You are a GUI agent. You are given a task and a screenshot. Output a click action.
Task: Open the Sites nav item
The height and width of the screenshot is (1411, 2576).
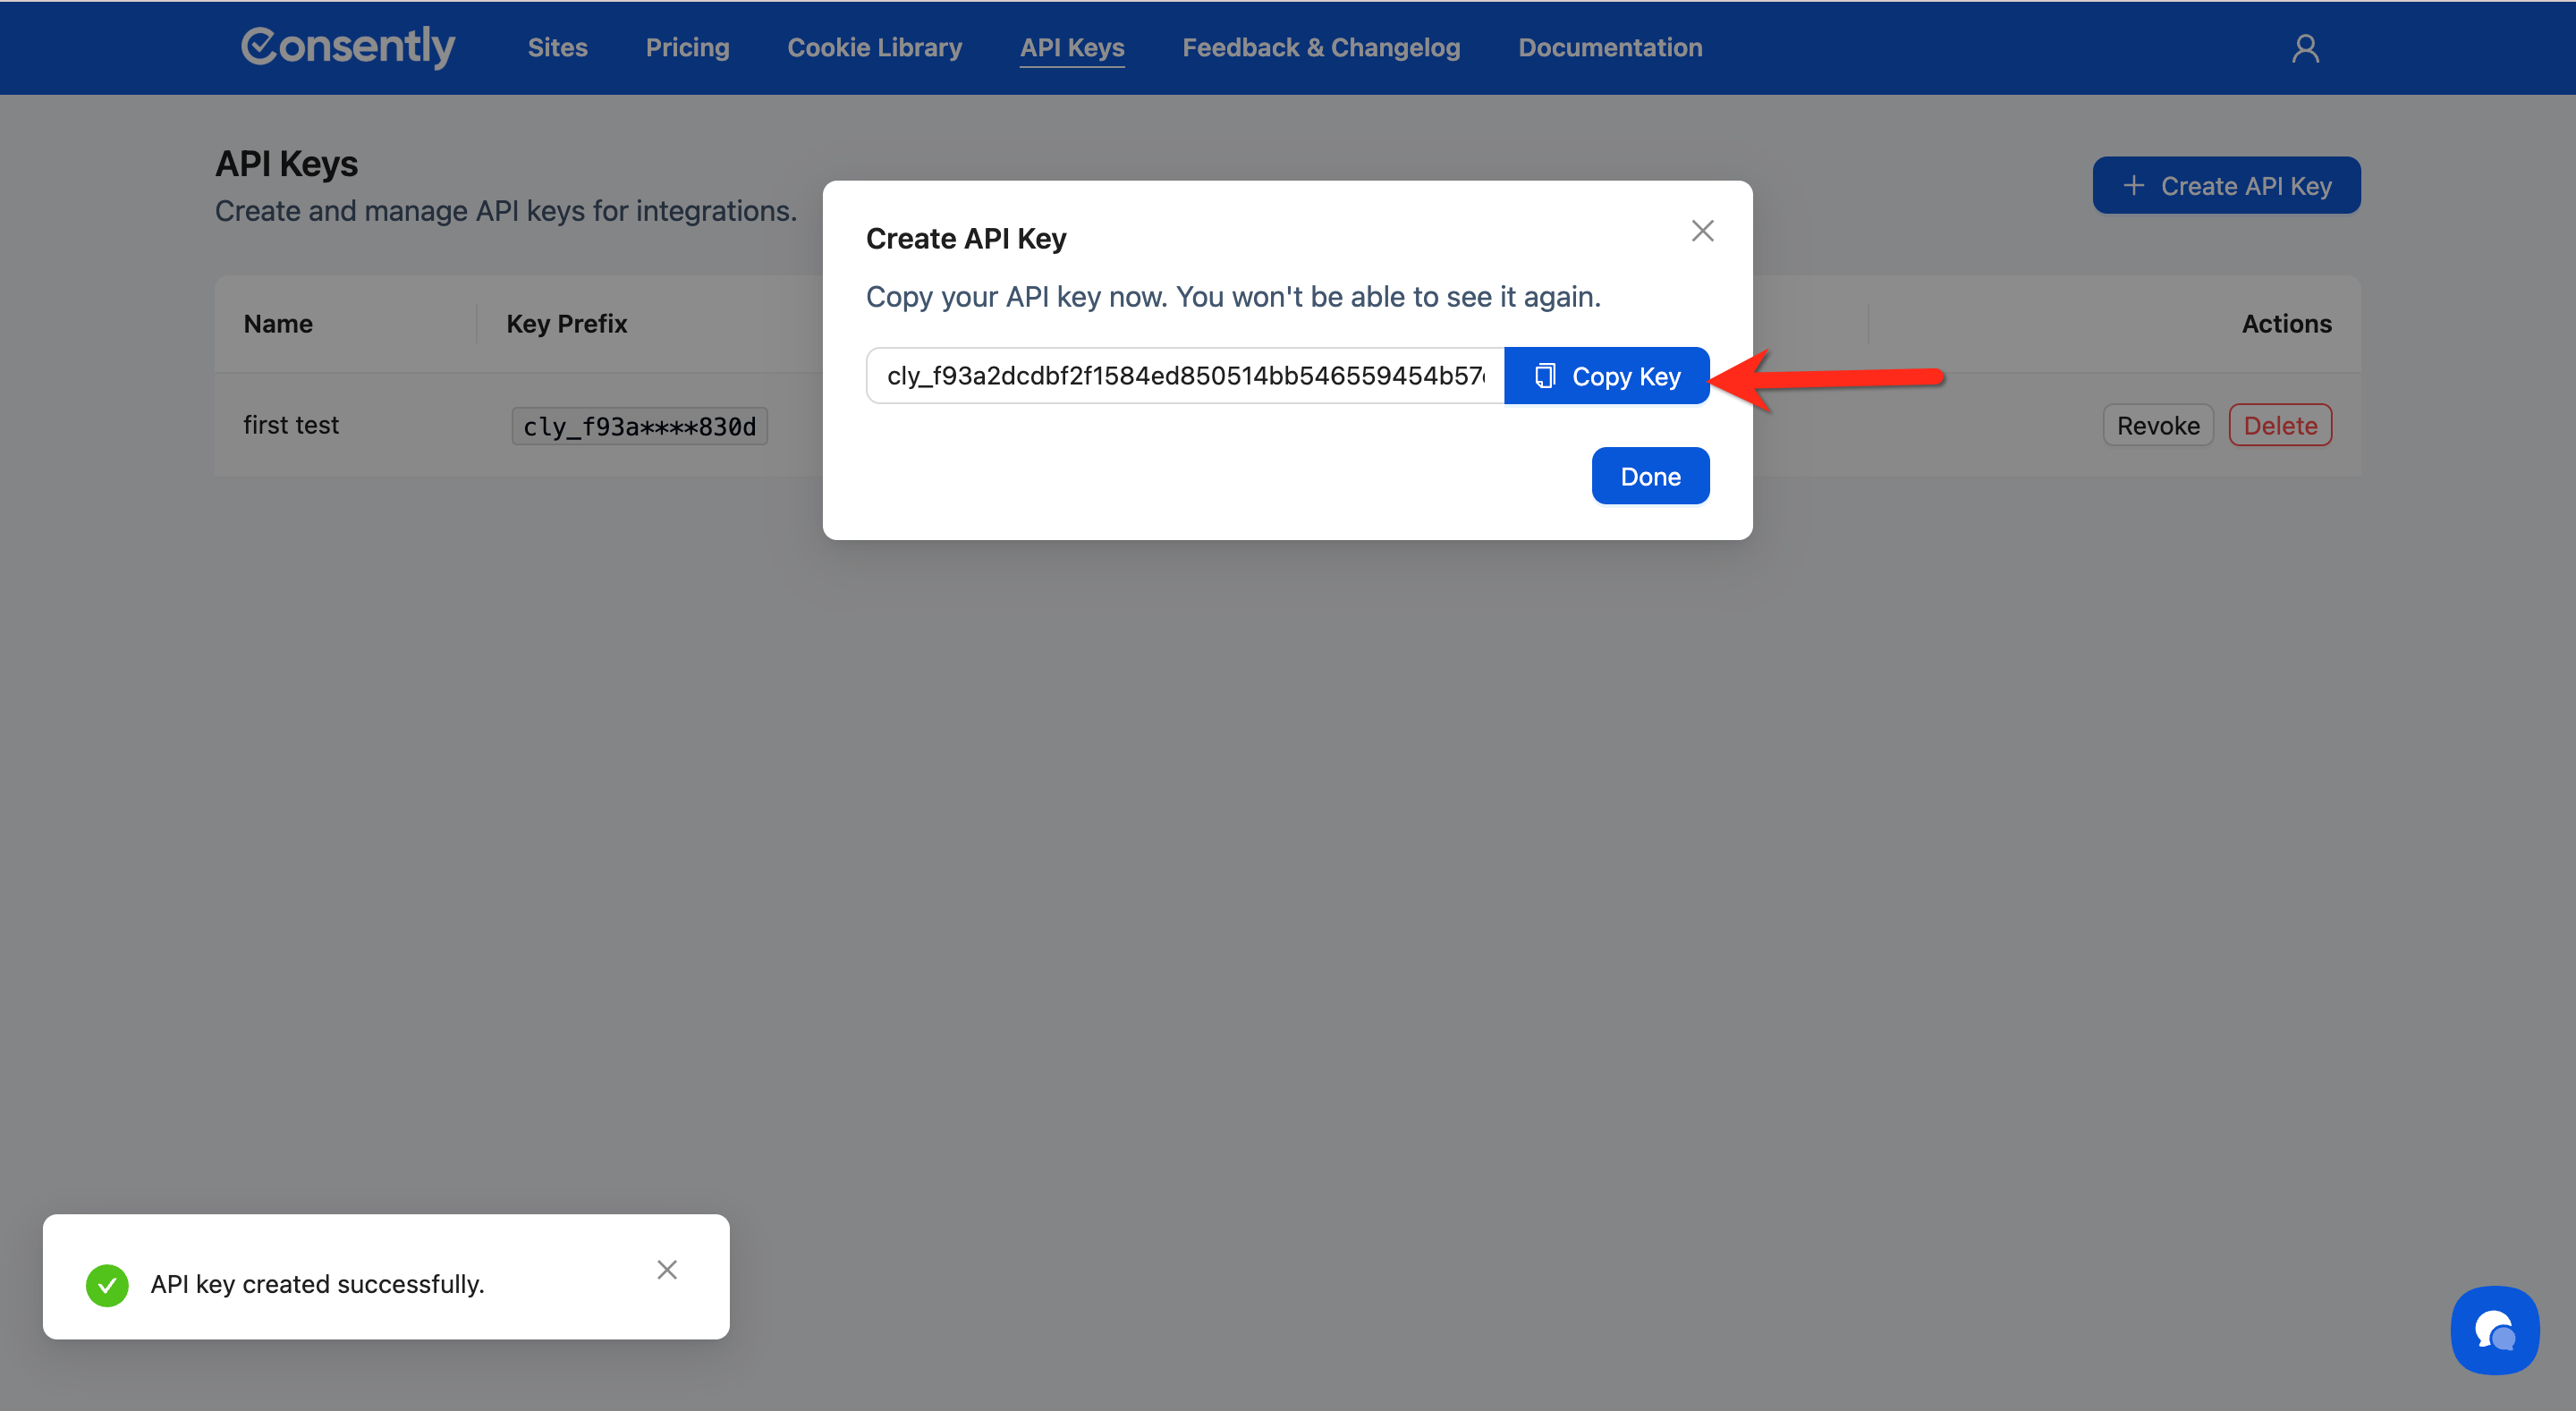click(557, 48)
